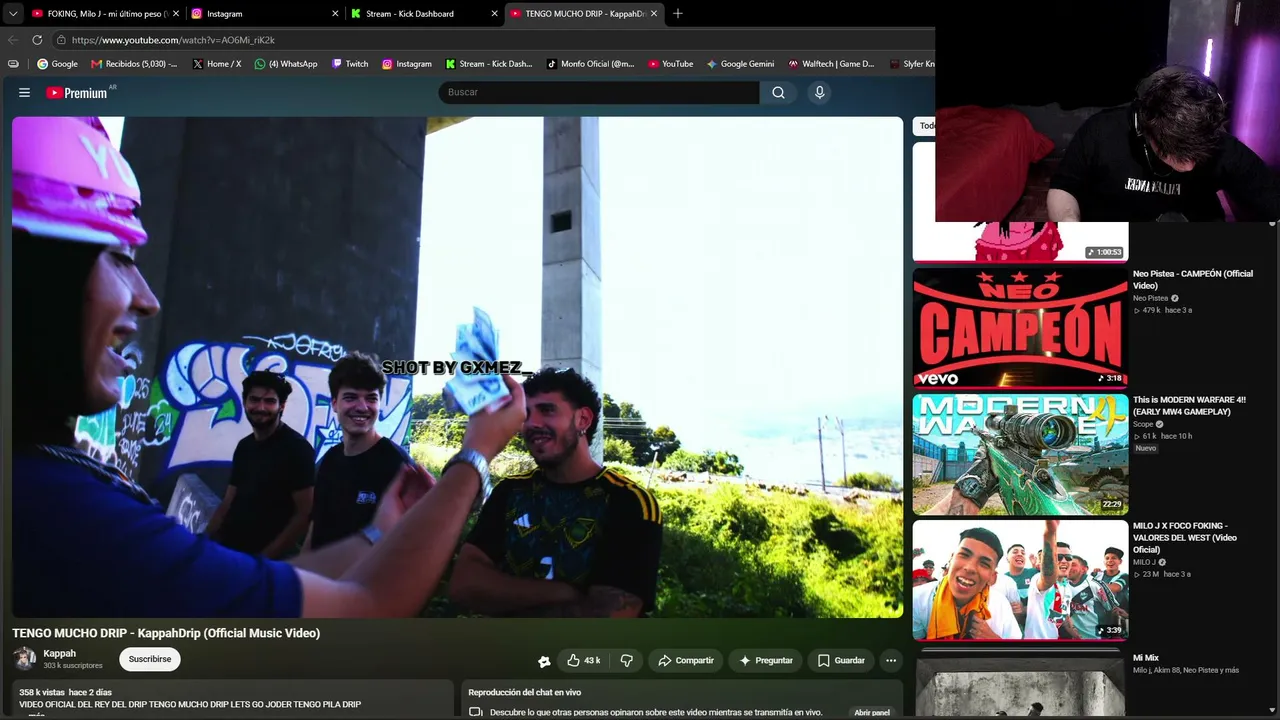Open the YouTube guide hamburger menu
The width and height of the screenshot is (1280, 720).
point(24,92)
